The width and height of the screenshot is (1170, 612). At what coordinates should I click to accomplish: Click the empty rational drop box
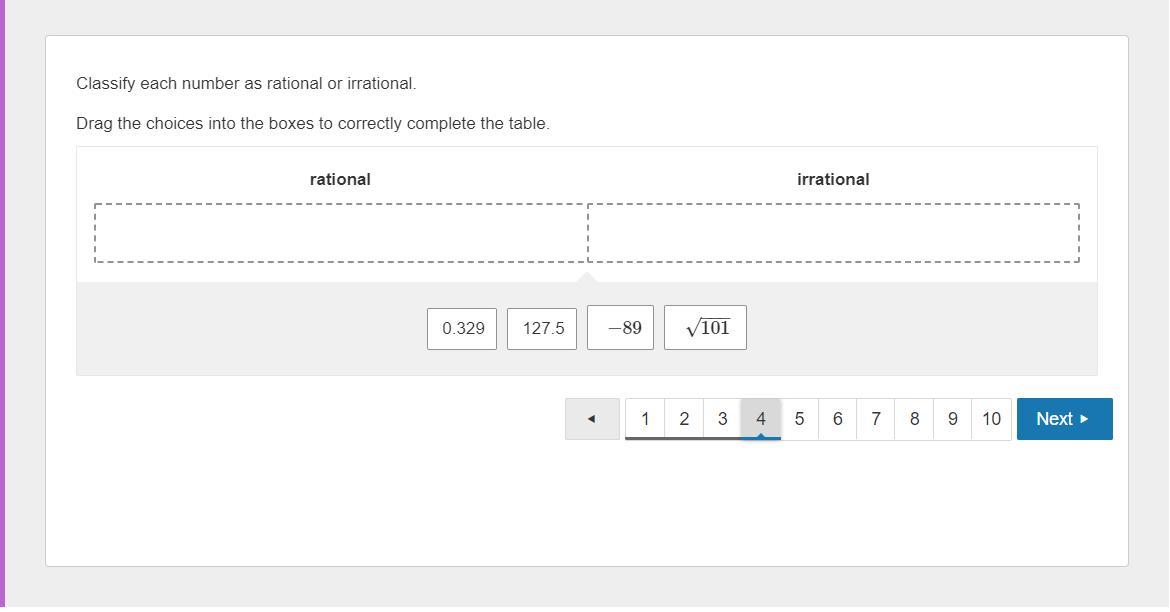coord(340,233)
